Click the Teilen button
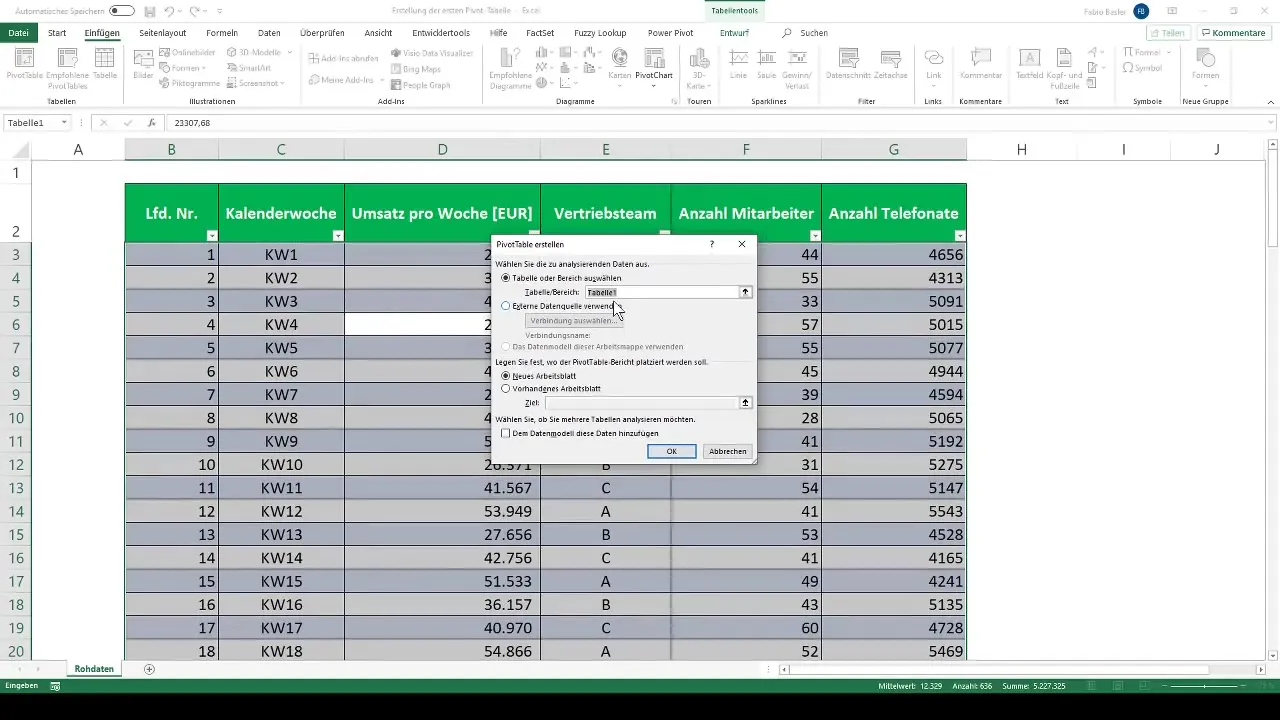Image resolution: width=1280 pixels, height=720 pixels. (x=1166, y=33)
